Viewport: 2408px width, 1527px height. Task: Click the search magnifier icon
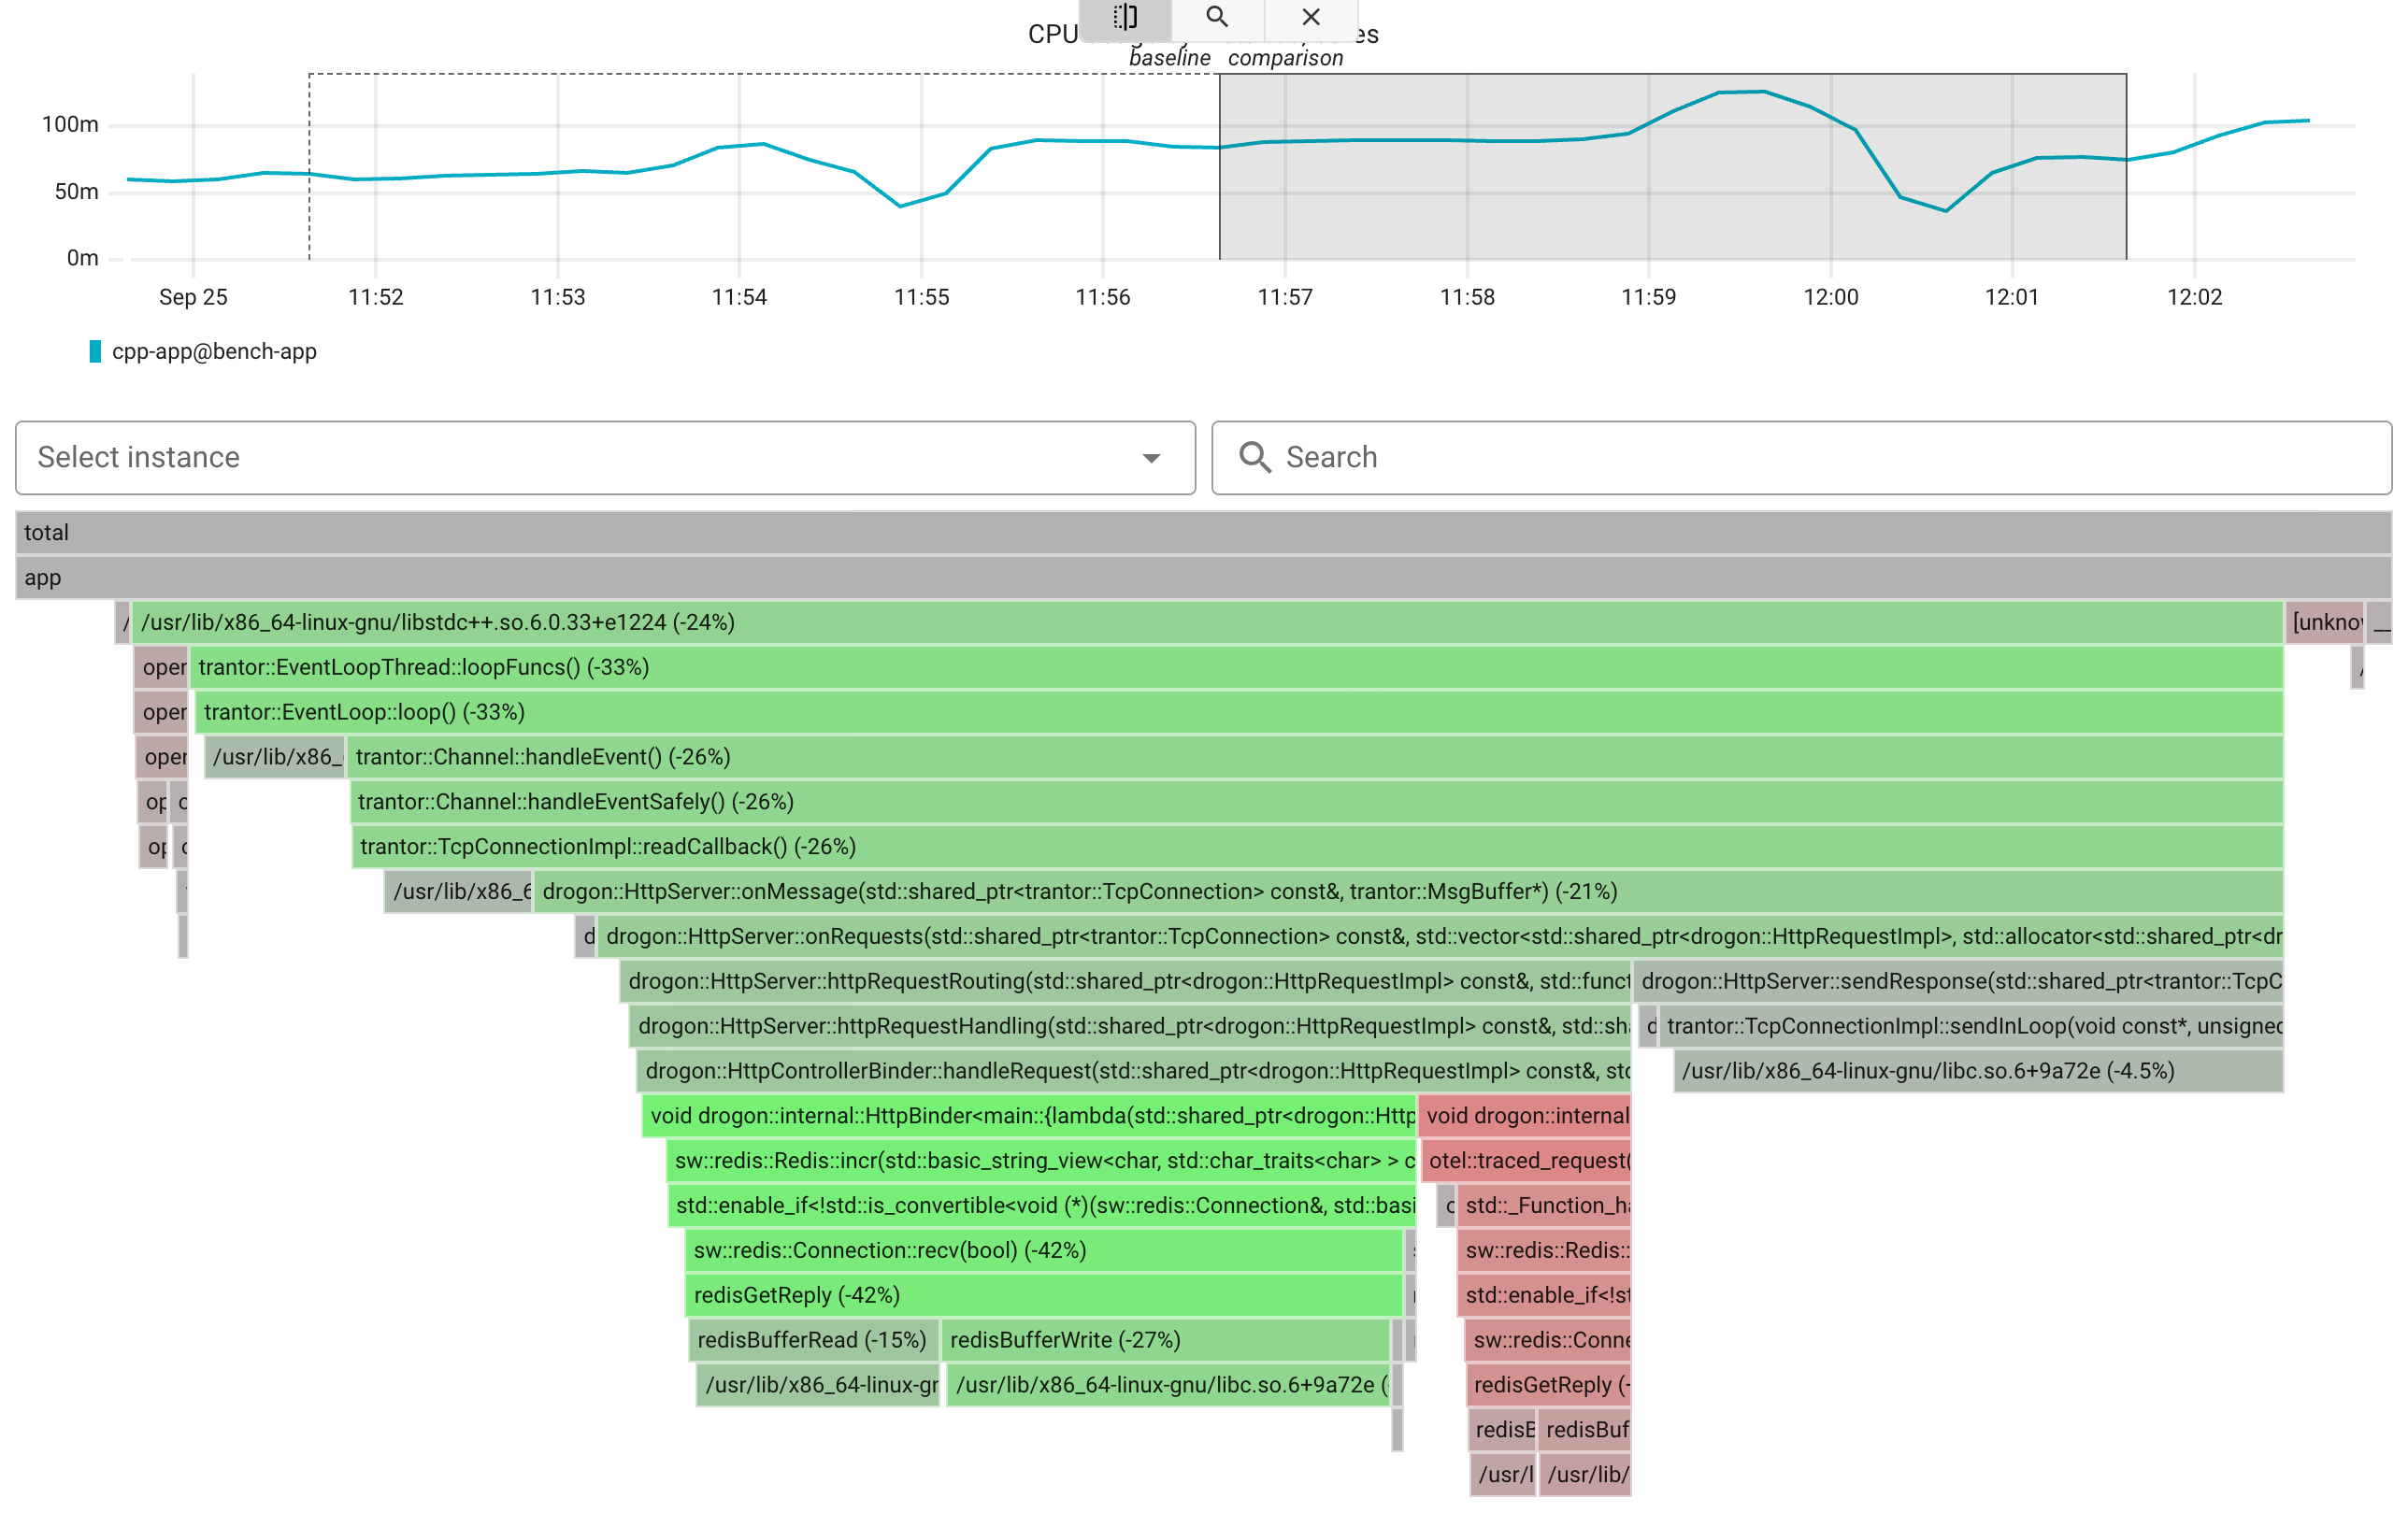[1255, 457]
